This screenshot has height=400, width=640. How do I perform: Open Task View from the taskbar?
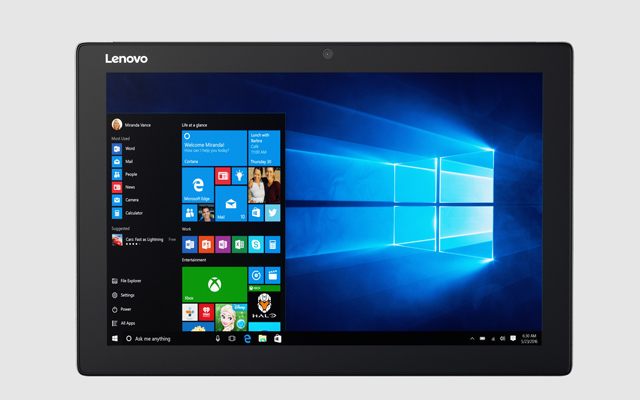[232, 339]
